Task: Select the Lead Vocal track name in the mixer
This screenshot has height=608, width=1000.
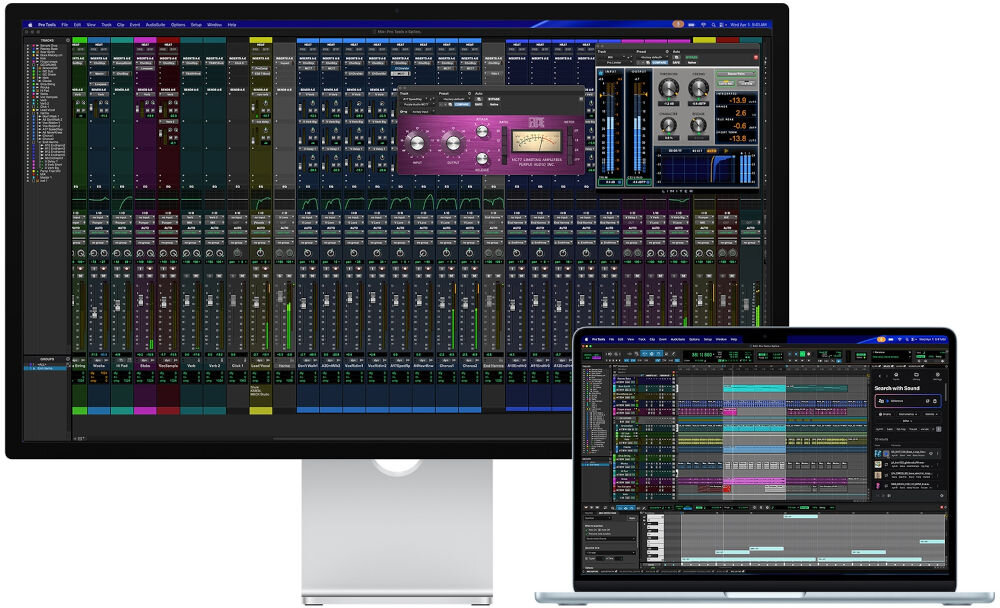Action: click(x=261, y=366)
